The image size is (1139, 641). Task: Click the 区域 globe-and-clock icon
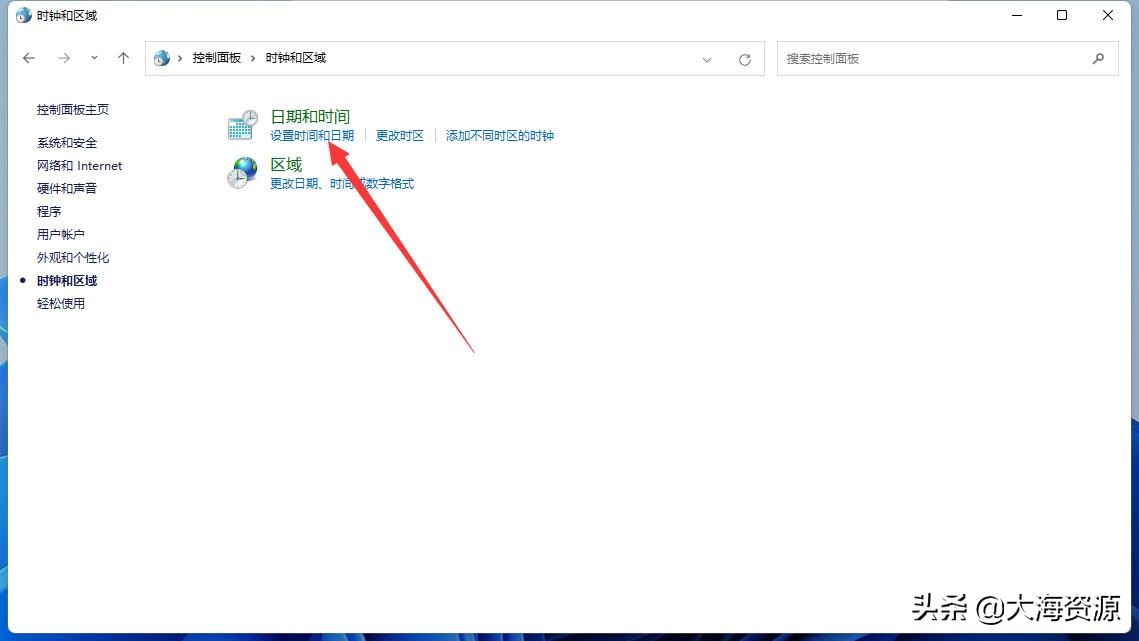point(241,172)
